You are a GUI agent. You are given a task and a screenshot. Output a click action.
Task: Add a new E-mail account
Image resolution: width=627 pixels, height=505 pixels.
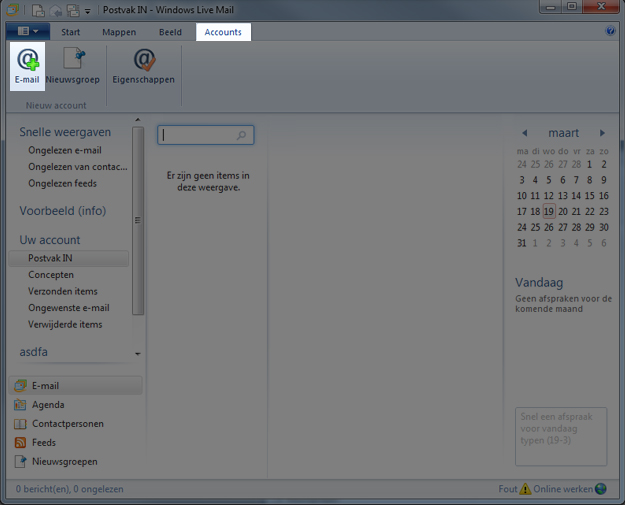(27, 66)
